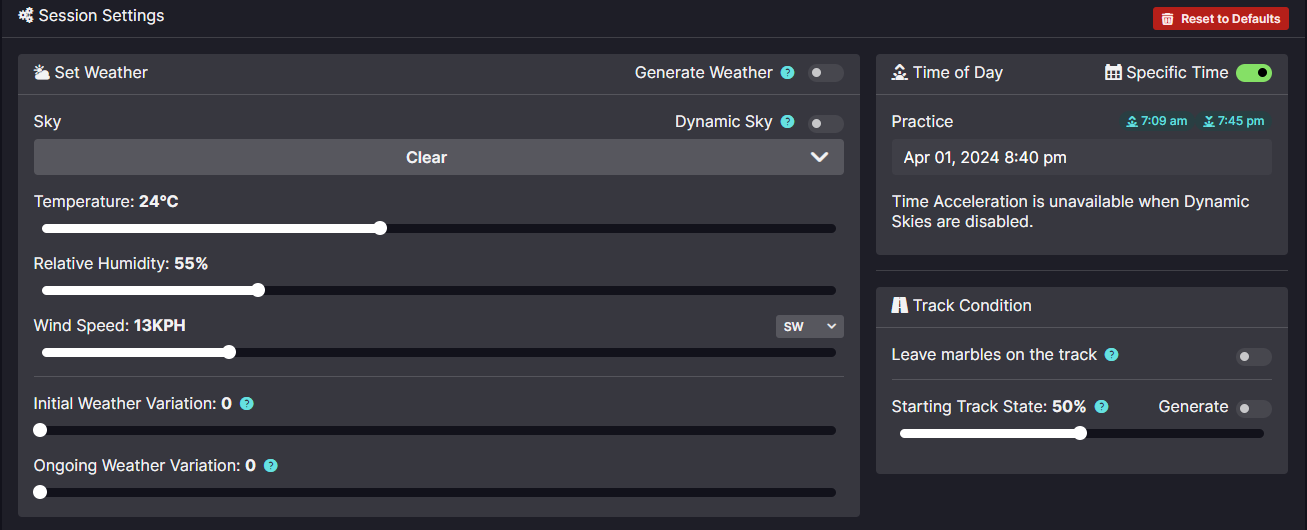The height and width of the screenshot is (530, 1307).
Task: Click the Ongoing Weather Variation help icon
Action: pyautogui.click(x=271, y=466)
